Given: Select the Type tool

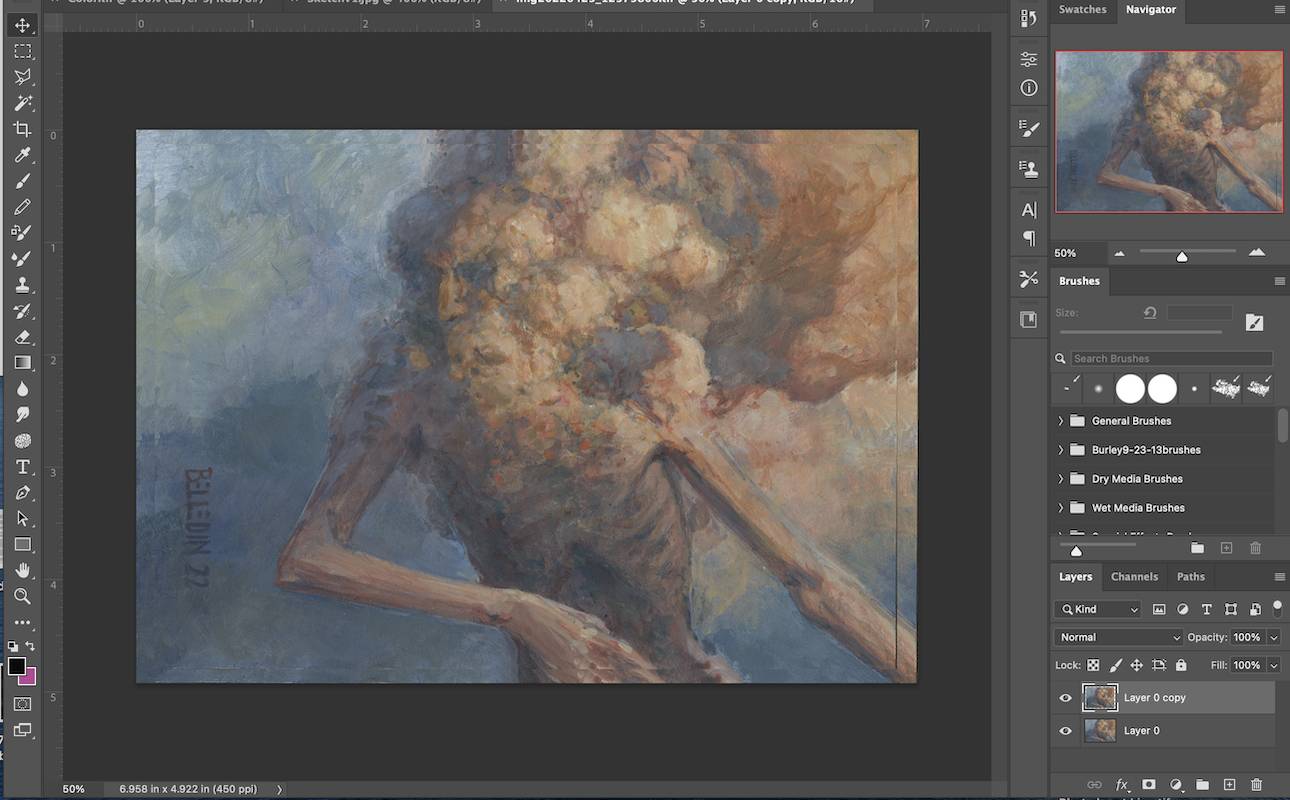Looking at the screenshot, I should pyautogui.click(x=22, y=467).
